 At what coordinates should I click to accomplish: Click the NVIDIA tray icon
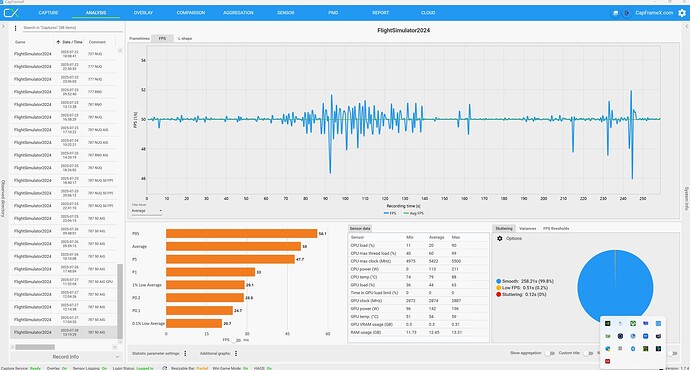coord(608,323)
